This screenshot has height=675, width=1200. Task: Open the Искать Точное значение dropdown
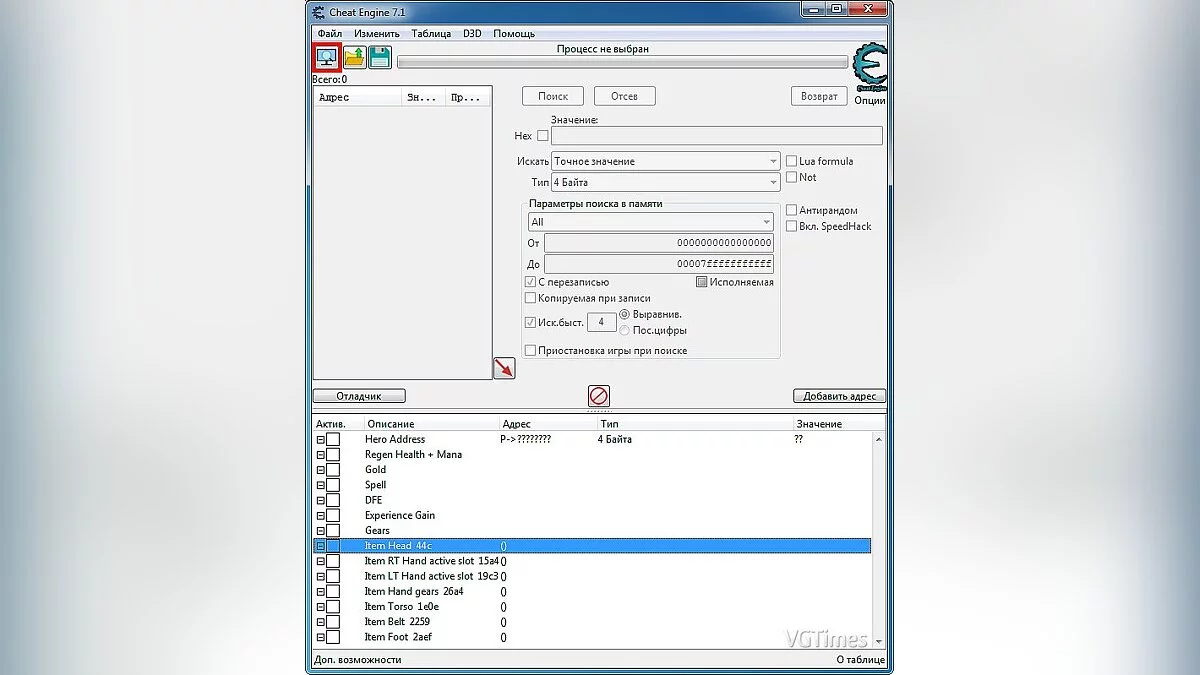point(665,161)
